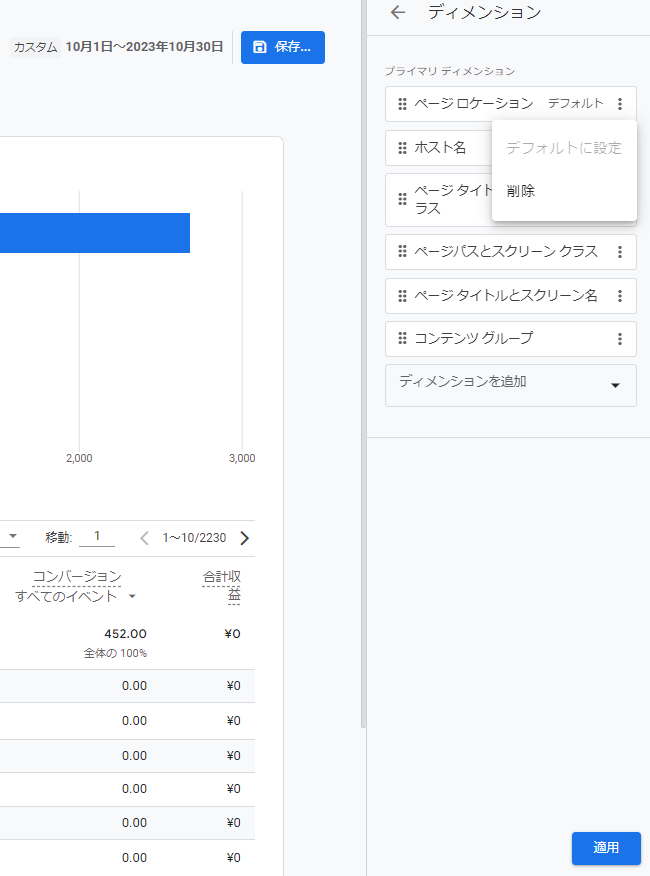This screenshot has width=650, height=876.
Task: Go to the next page of table rows
Action: (x=244, y=538)
